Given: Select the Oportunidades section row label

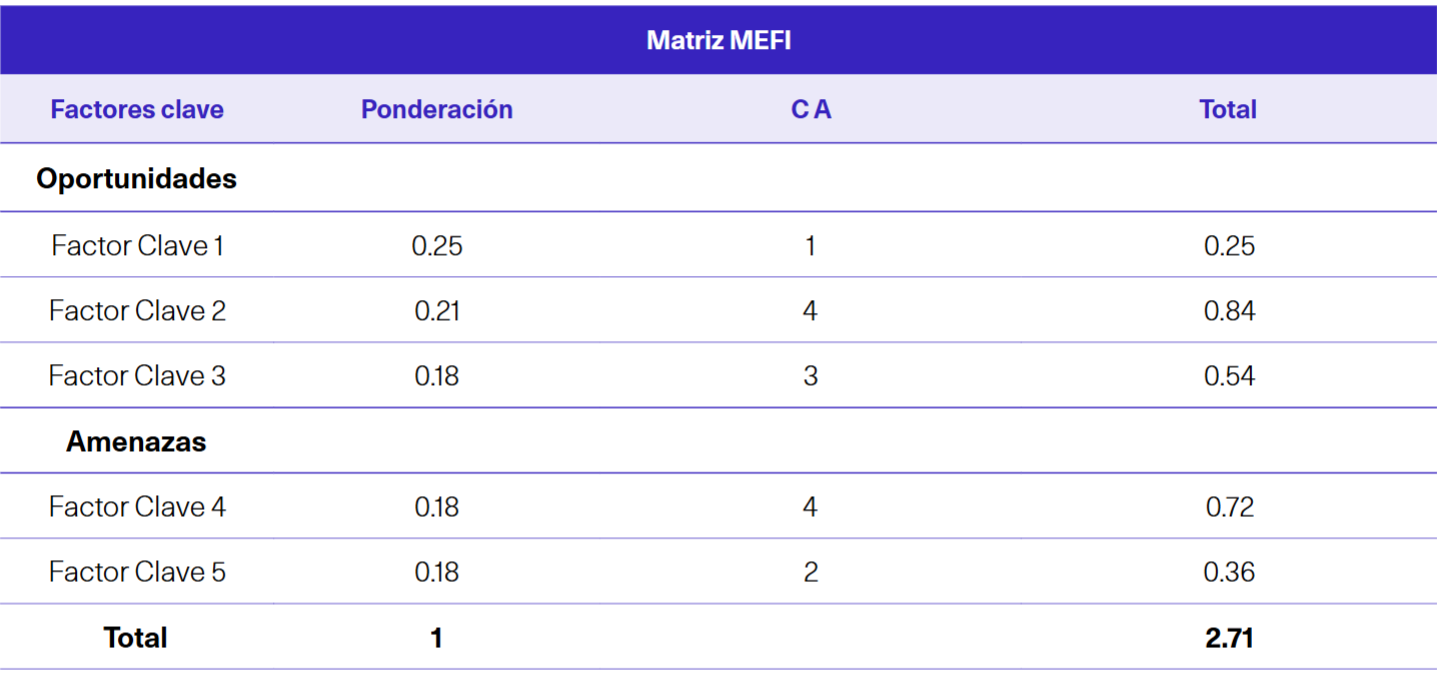Looking at the screenshot, I should tap(137, 179).
